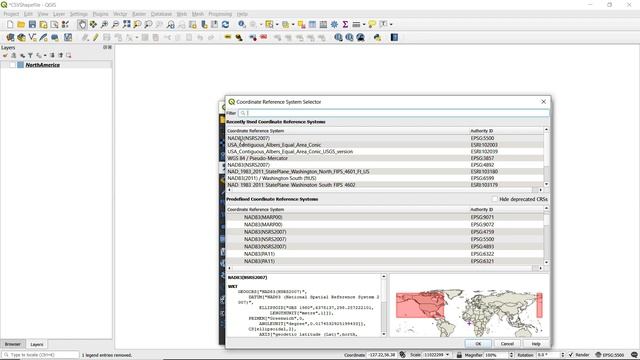Select the WGS 84 / Pseudo-Mercator row
The height and width of the screenshot is (360, 640).
(385, 158)
